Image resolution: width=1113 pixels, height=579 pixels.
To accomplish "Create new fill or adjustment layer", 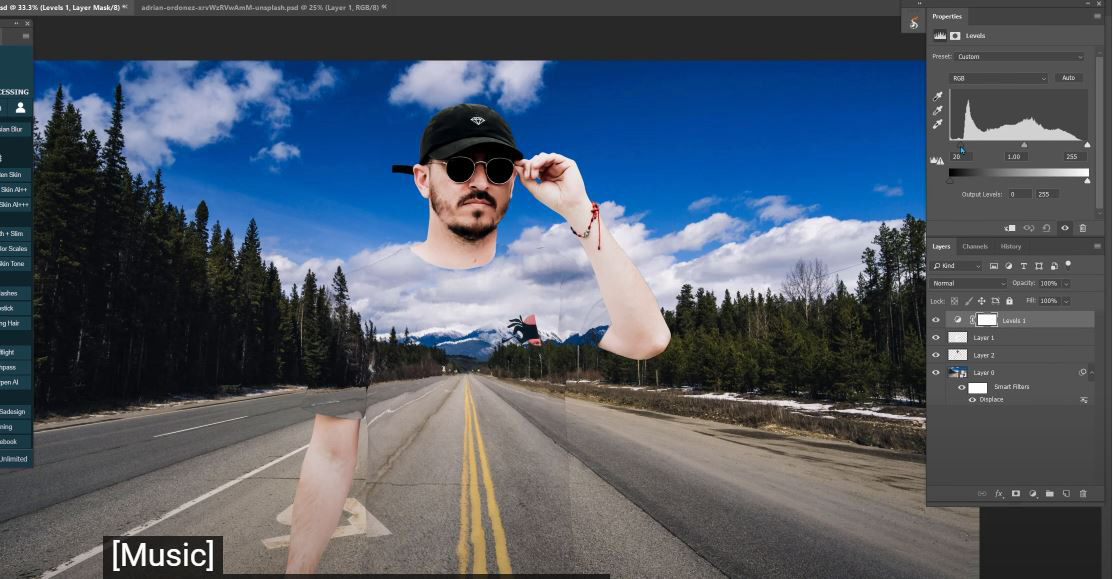I will [x=1033, y=494].
